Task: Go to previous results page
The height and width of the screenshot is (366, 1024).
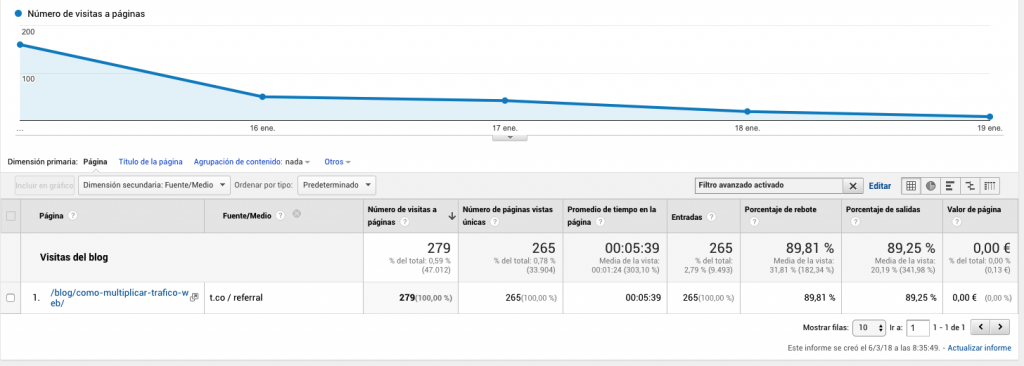Action: pos(981,326)
